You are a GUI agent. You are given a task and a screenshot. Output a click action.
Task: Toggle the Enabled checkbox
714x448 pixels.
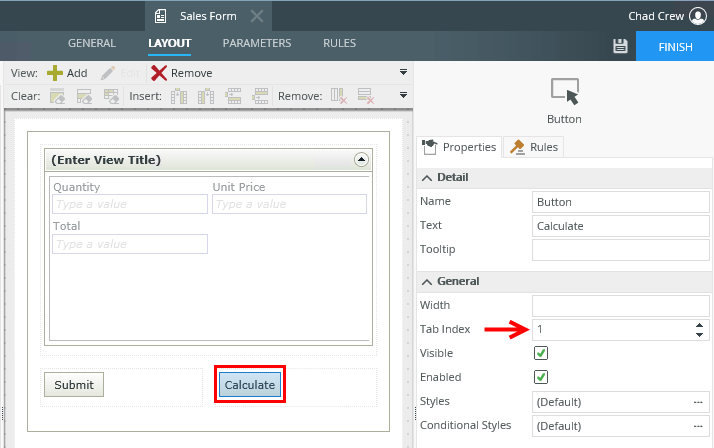541,377
